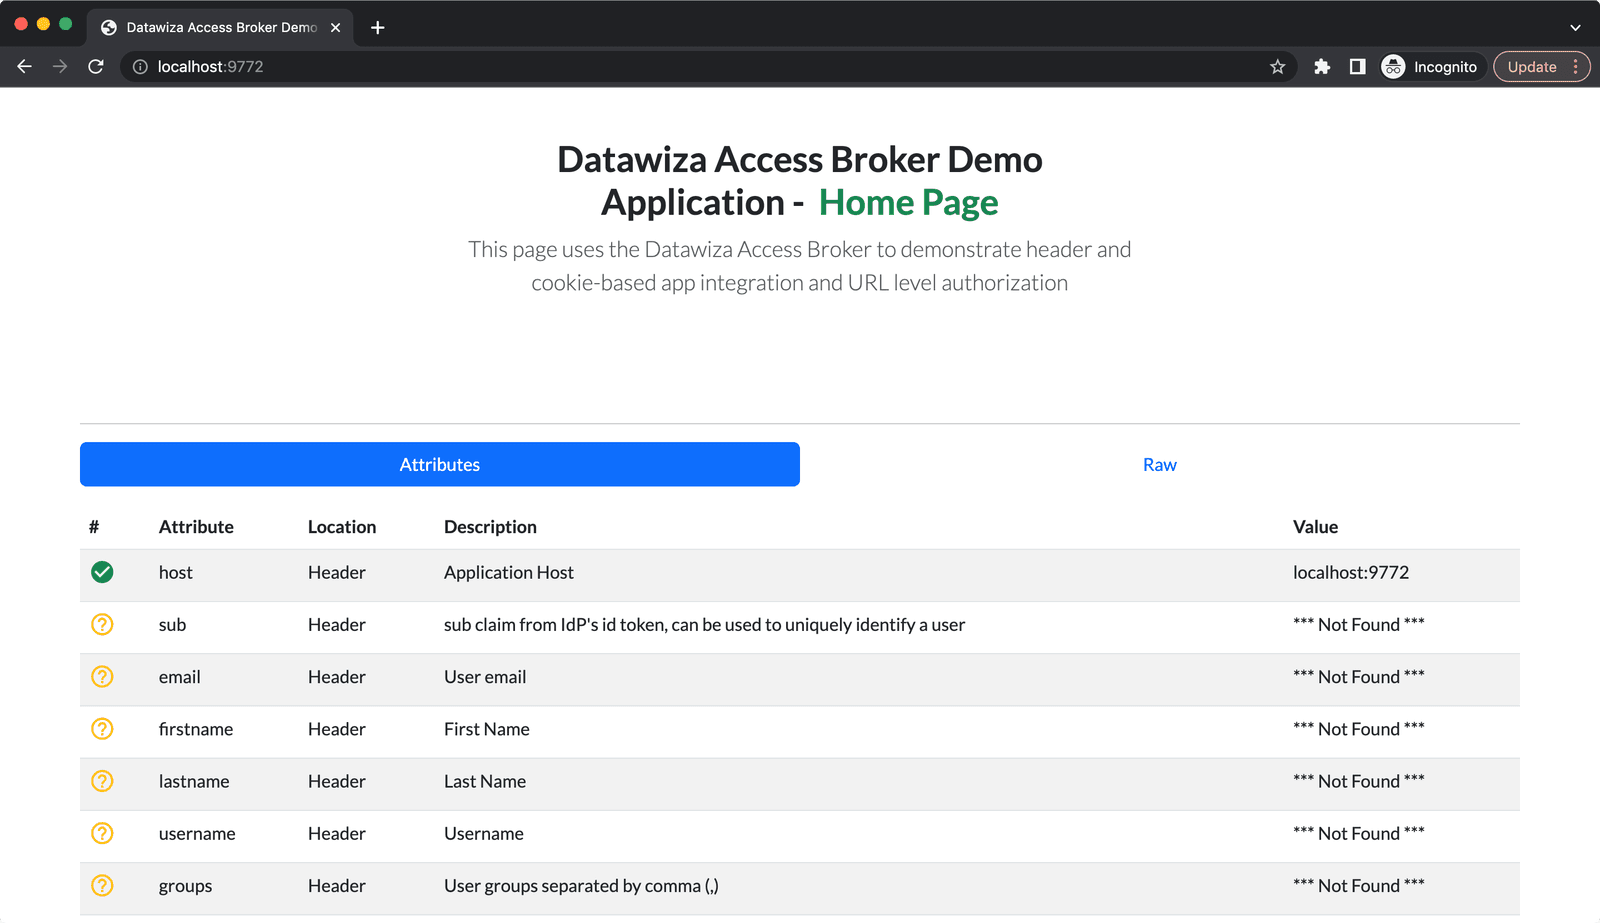Click the 'First Name' description

pyautogui.click(x=487, y=729)
